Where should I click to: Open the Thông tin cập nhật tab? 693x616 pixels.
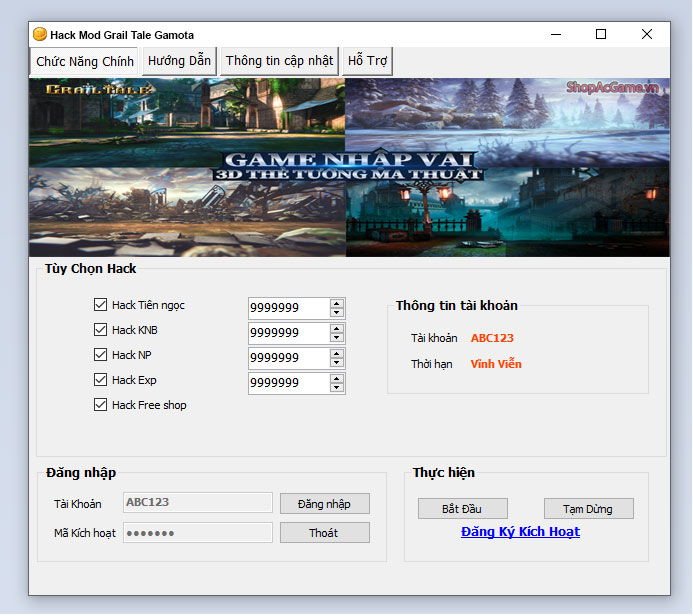pos(279,61)
